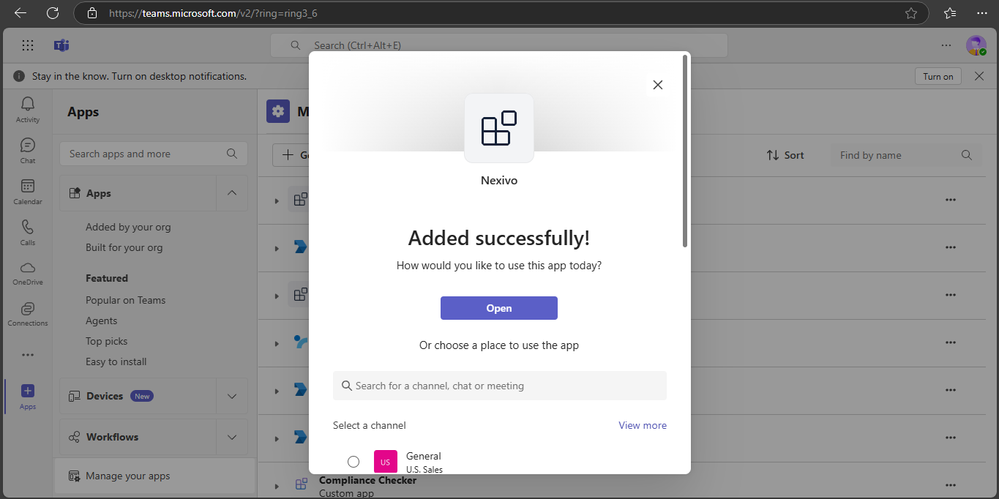Expand the Workflows section chevron
999x499 pixels.
tap(232, 437)
